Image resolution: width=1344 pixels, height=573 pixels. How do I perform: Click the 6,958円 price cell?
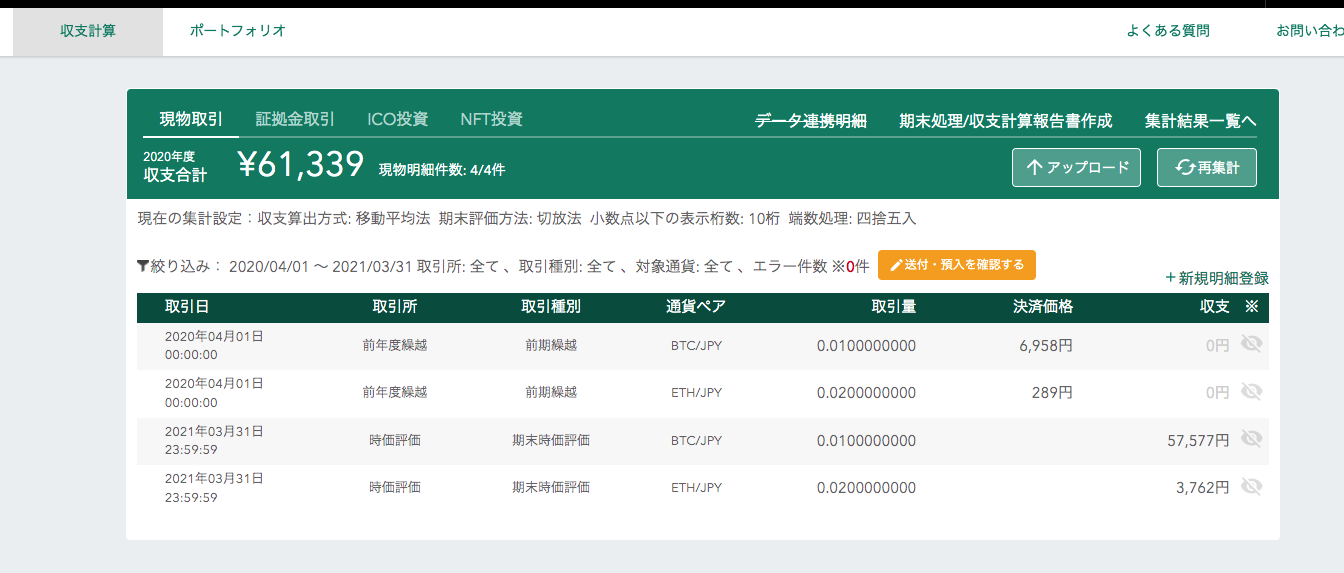click(1046, 346)
